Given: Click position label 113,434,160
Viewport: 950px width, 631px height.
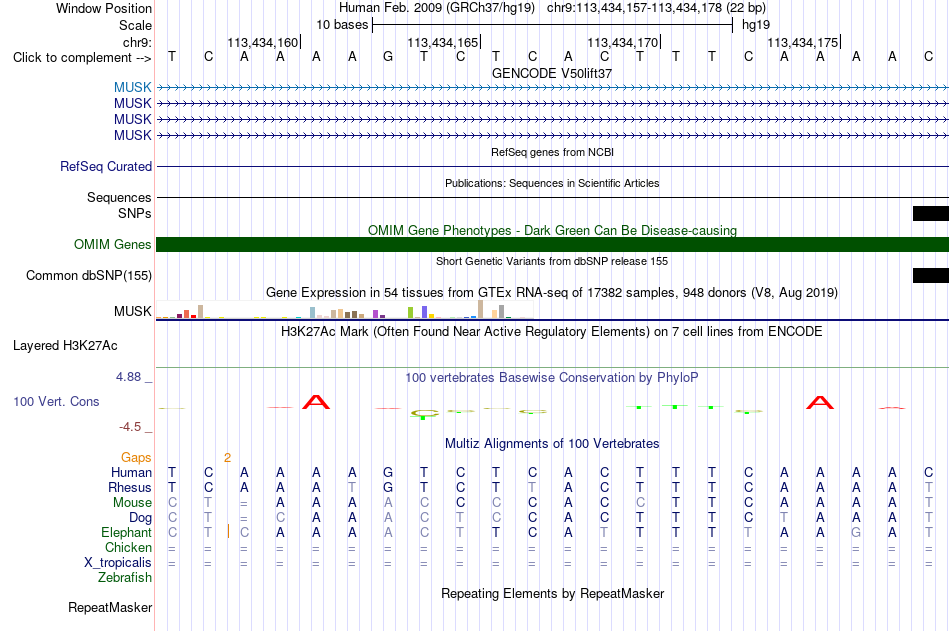Looking at the screenshot, I should (263, 42).
